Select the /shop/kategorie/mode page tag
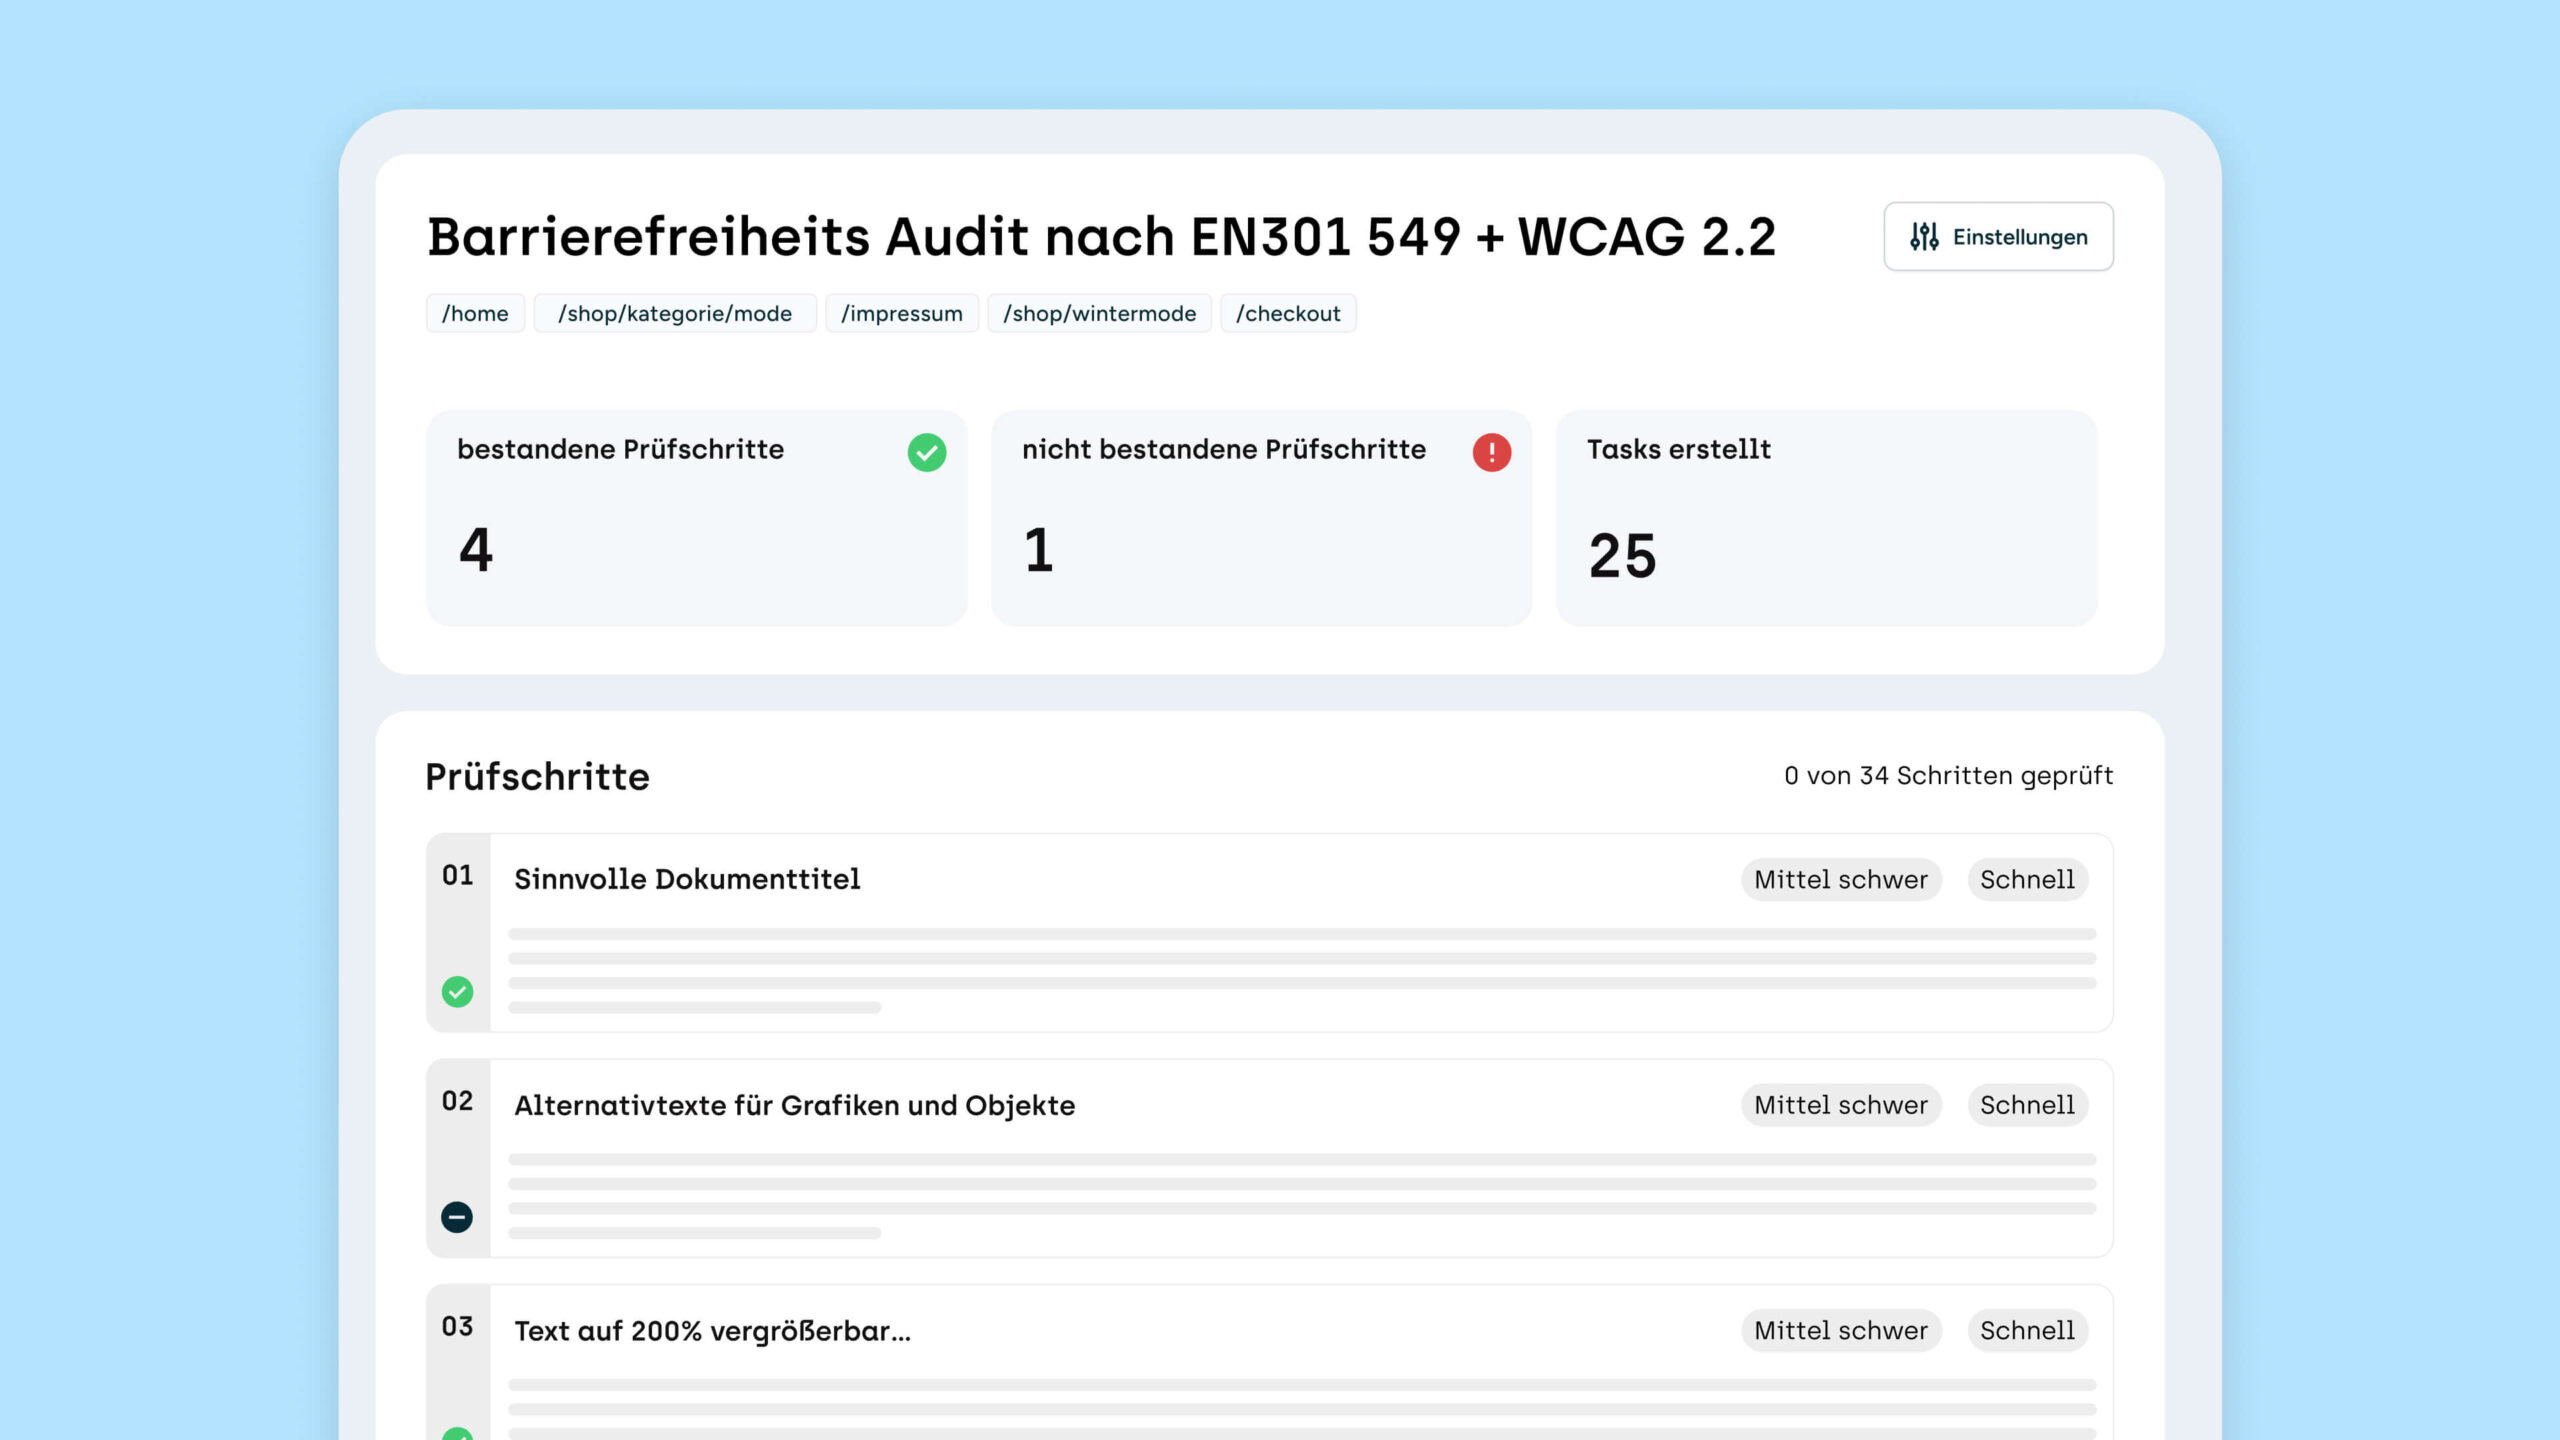Viewport: 2560px width, 1440px height. pyautogui.click(x=675, y=313)
